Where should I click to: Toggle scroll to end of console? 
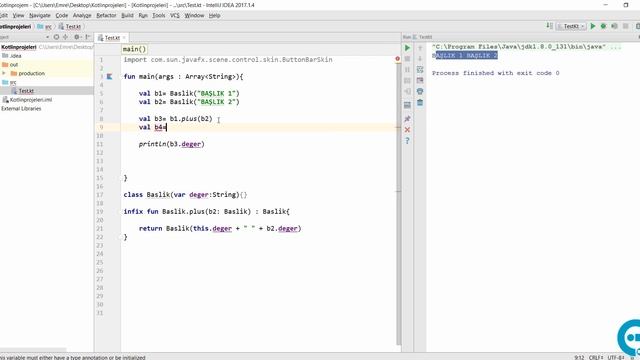pyautogui.click(x=420, y=80)
